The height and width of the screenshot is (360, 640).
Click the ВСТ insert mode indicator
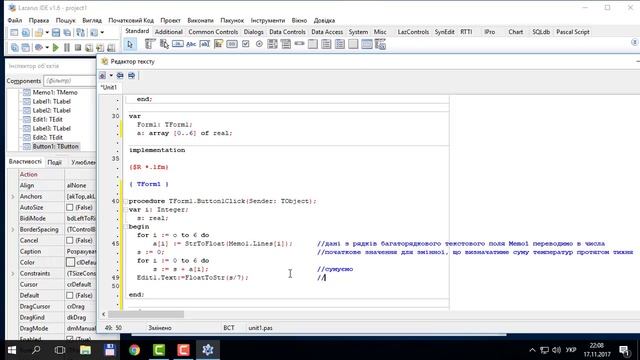[229, 328]
